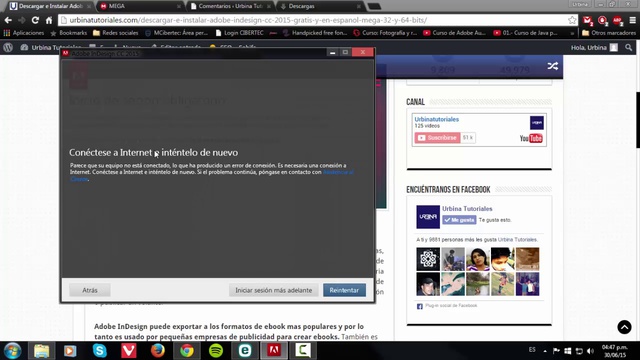Image resolution: width=640 pixels, height=360 pixels.
Task: Select the Adobe installer taskbar icon
Action: 274,351
